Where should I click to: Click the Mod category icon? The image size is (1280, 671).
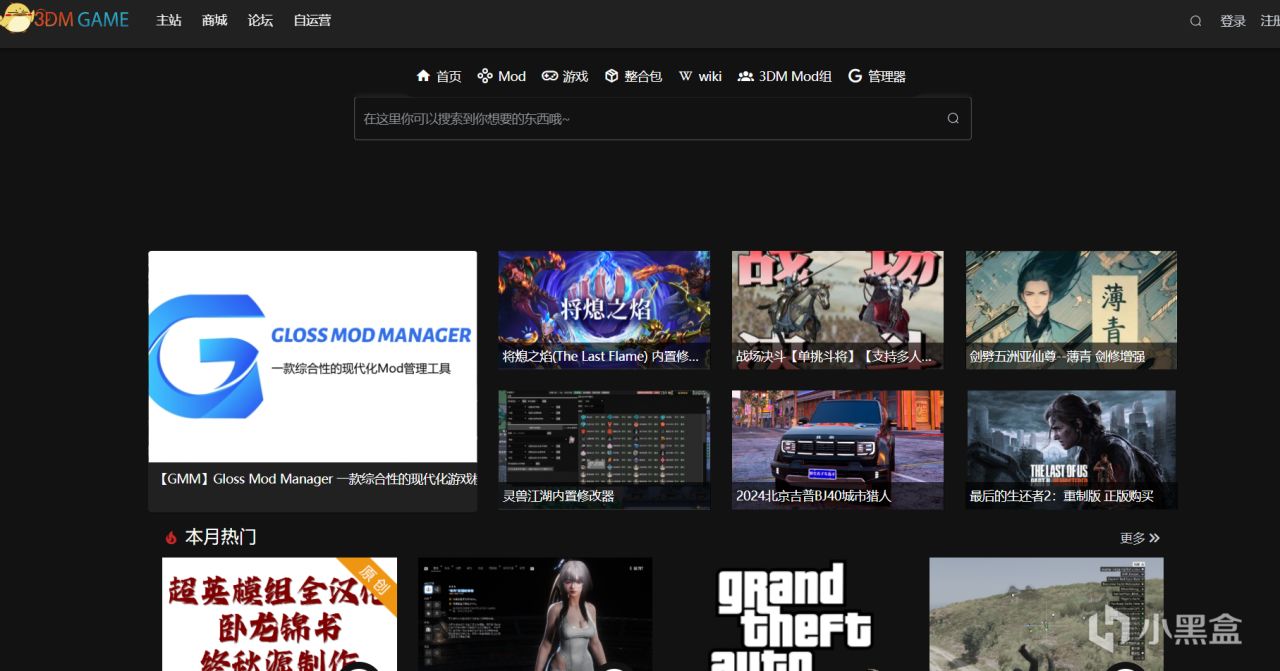pos(484,76)
